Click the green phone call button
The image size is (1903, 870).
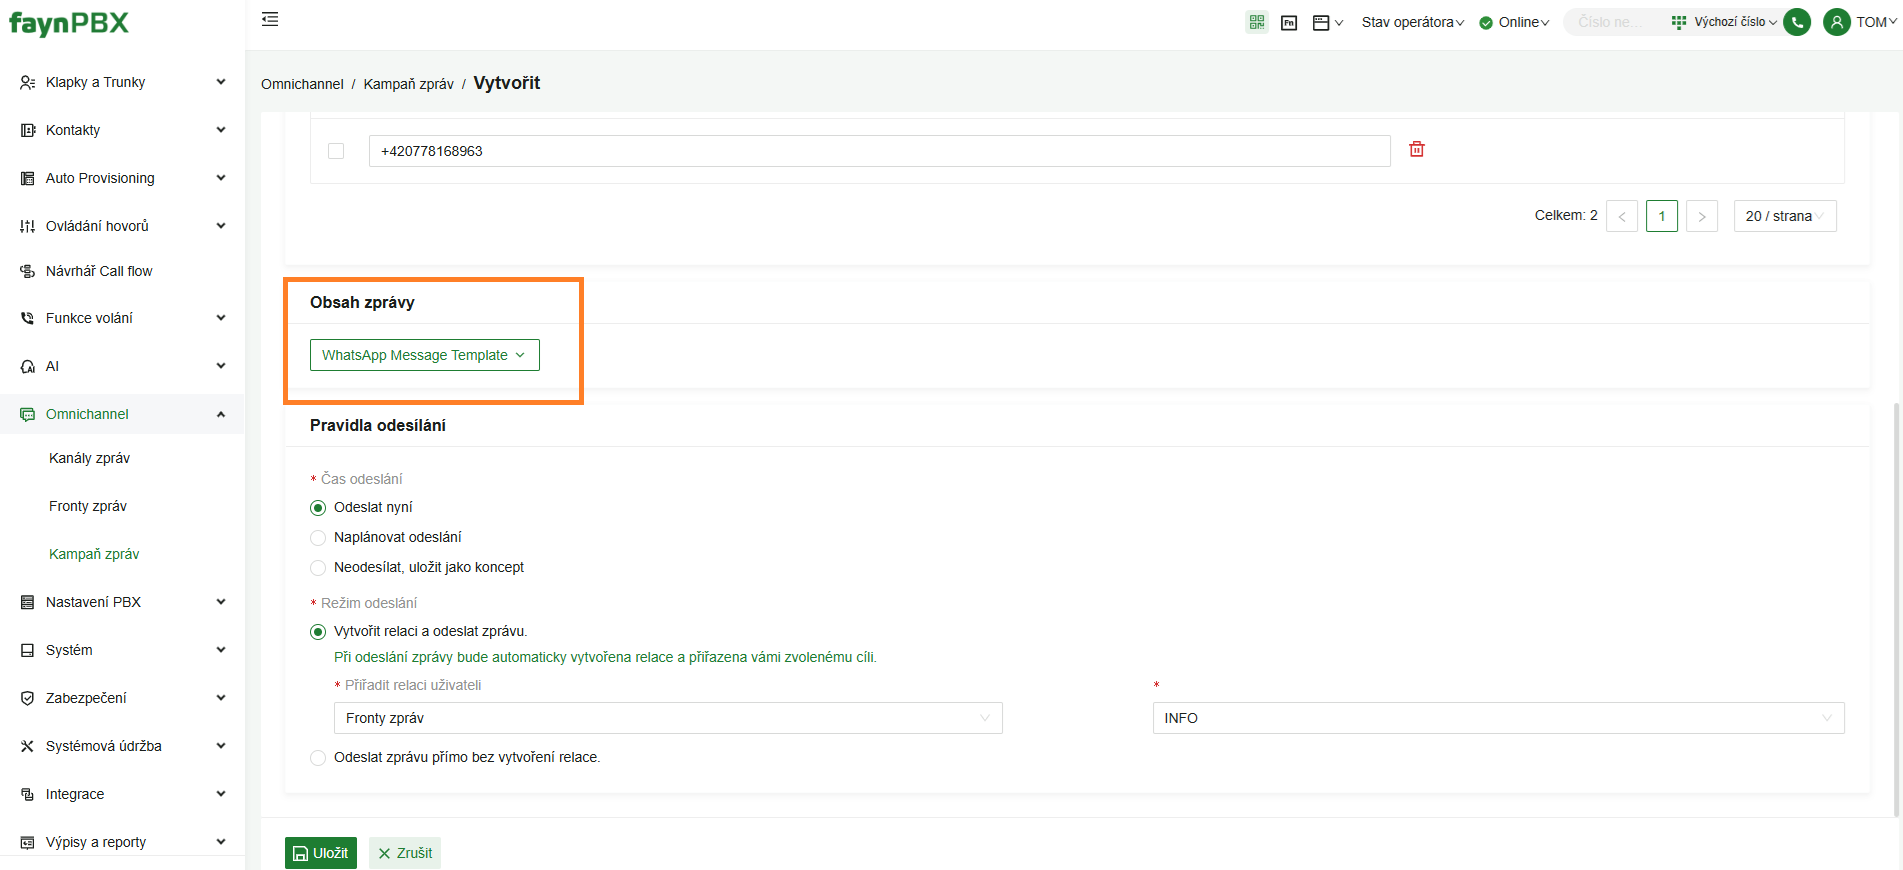point(1797,22)
